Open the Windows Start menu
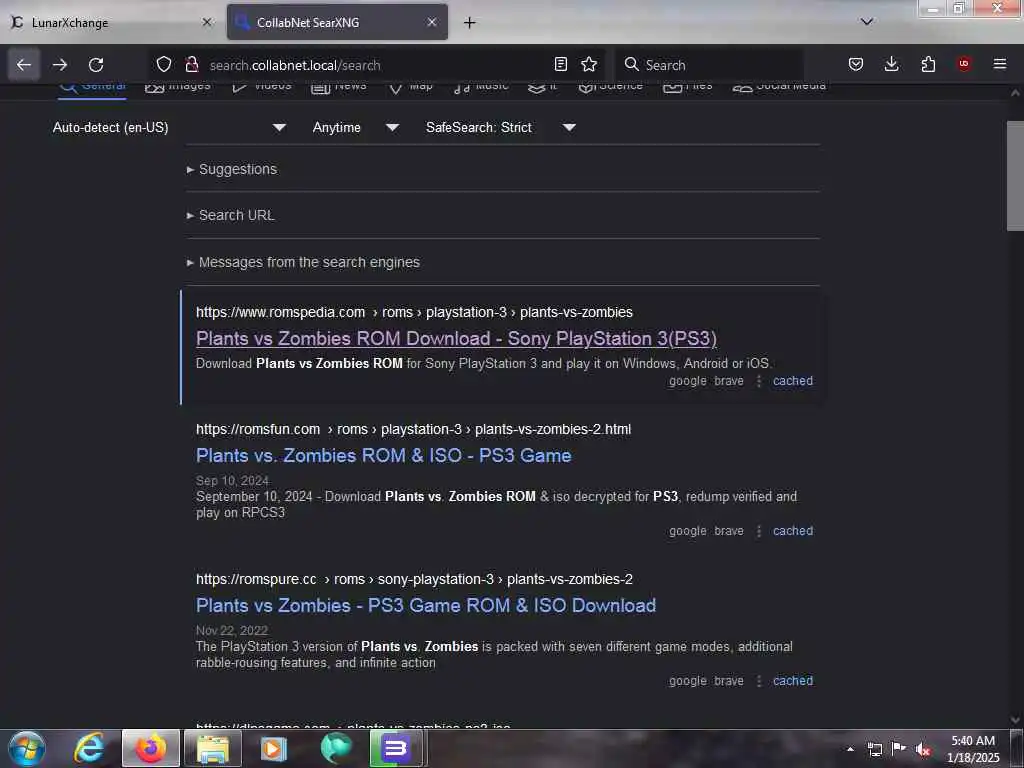1024x768 pixels. (x=26, y=748)
